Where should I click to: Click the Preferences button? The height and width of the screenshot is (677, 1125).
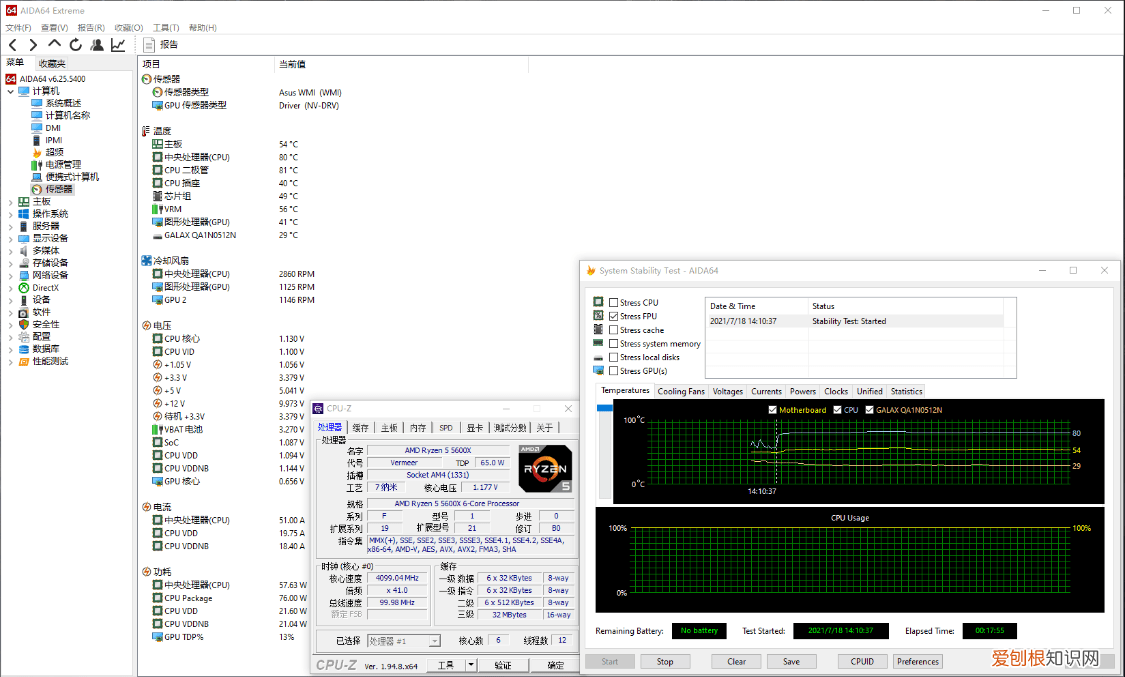pyautogui.click(x=917, y=661)
